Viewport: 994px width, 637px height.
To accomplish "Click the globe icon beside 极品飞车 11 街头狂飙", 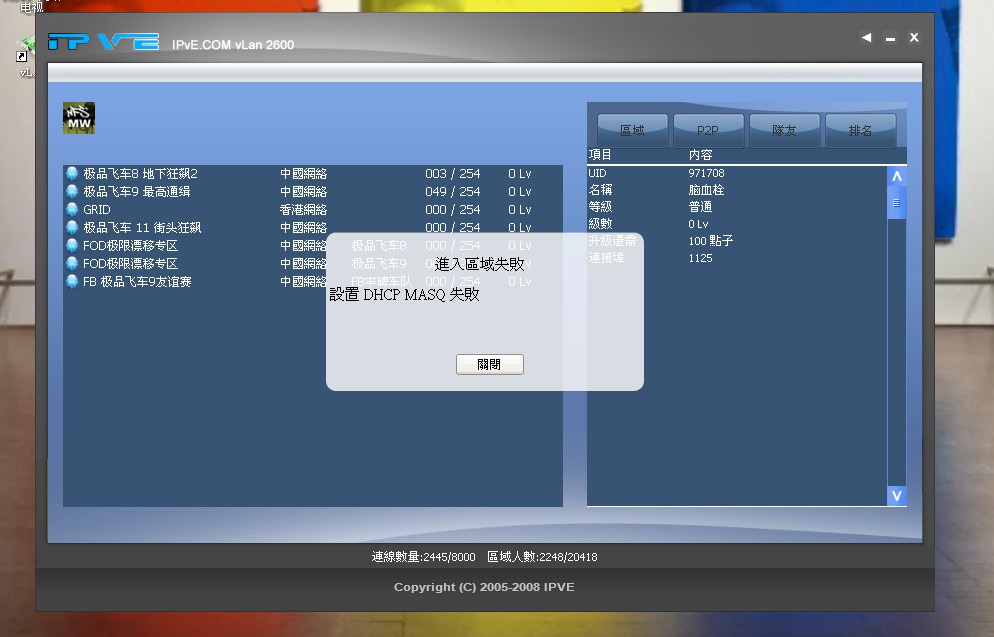I will (72, 227).
